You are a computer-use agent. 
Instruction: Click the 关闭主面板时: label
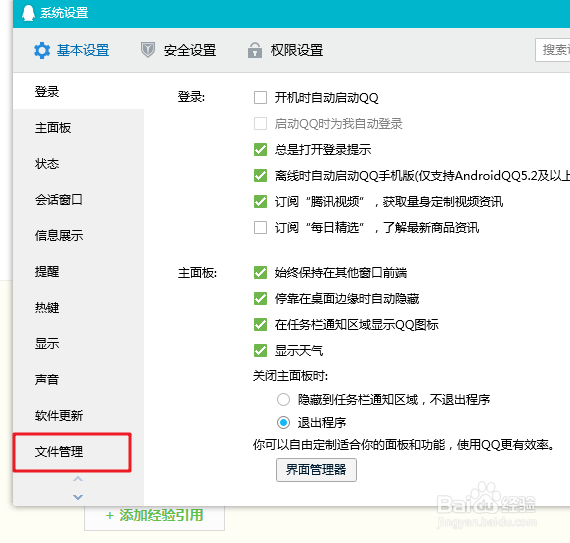coord(290,376)
